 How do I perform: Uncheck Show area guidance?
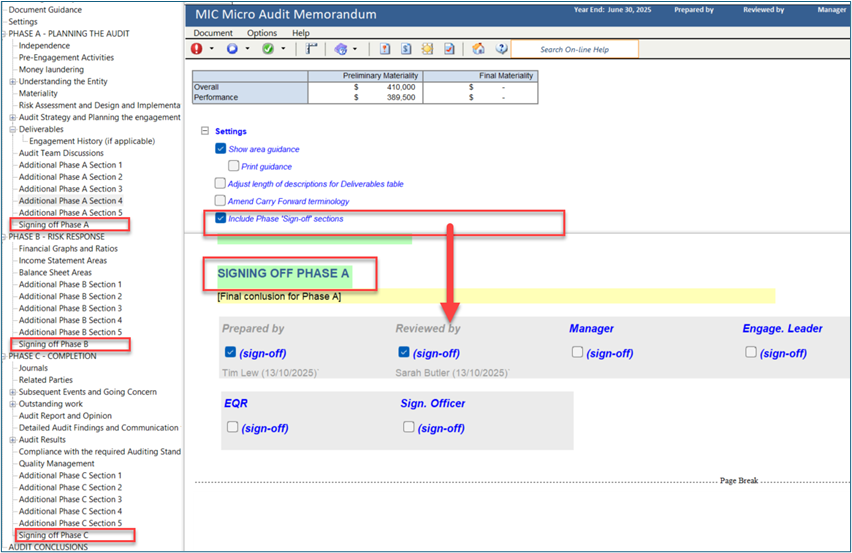tap(221, 148)
